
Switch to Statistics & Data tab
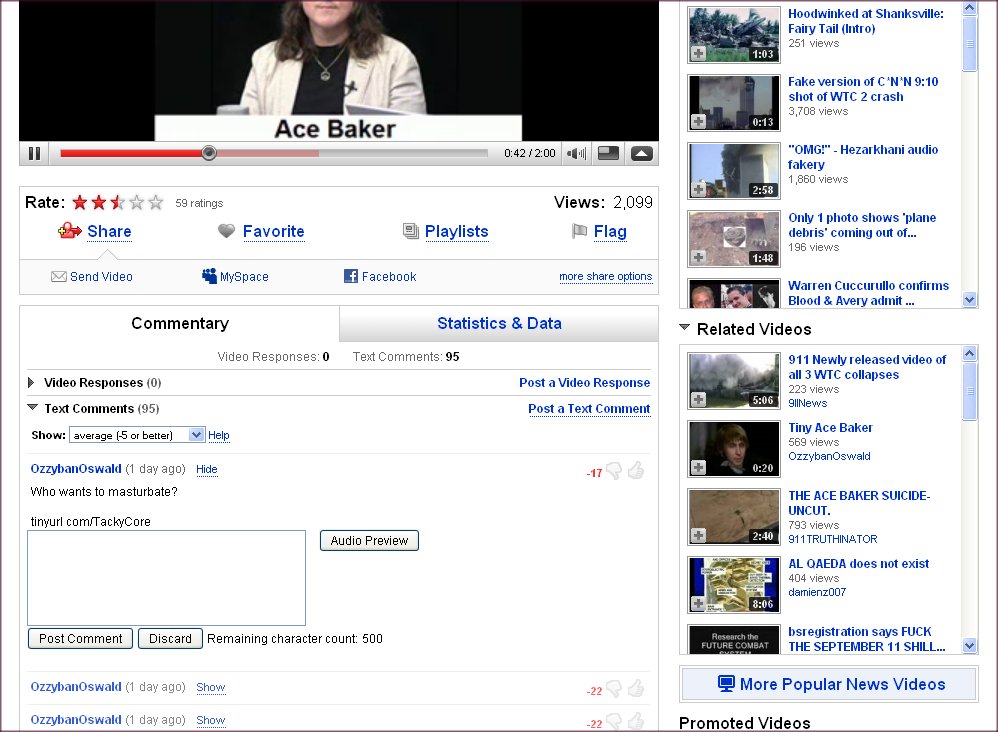(x=499, y=323)
